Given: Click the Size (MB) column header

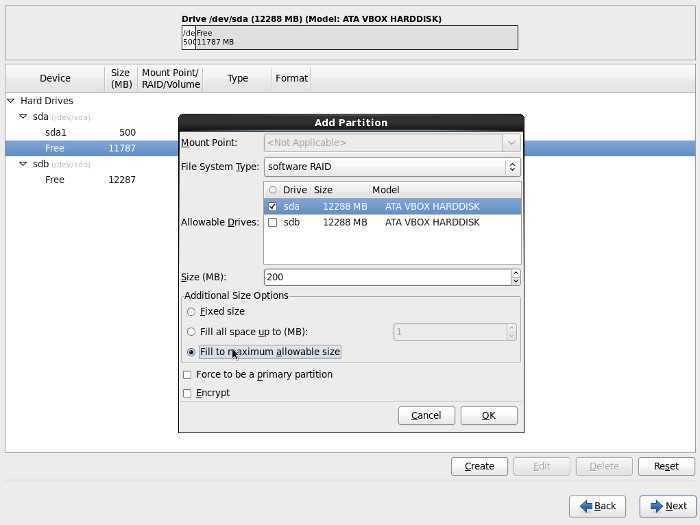Looking at the screenshot, I should [x=121, y=79].
